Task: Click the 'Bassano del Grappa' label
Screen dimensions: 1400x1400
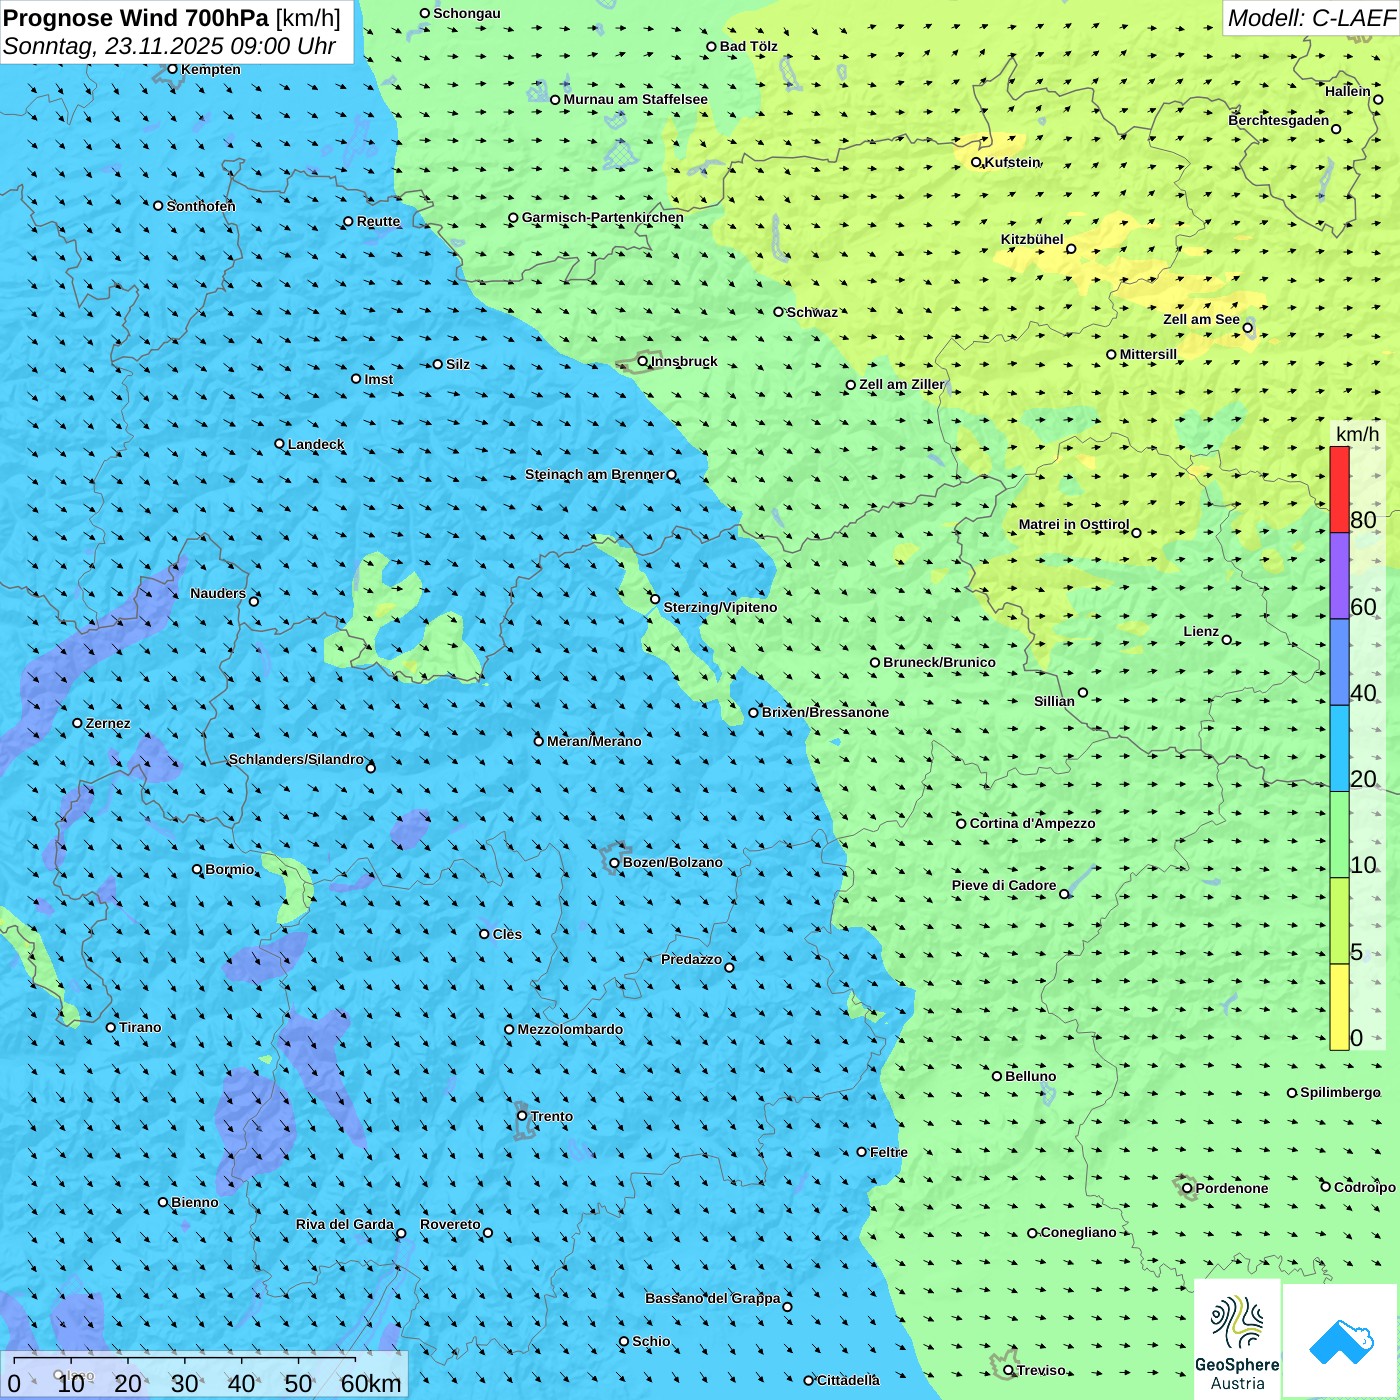Action: (712, 1298)
